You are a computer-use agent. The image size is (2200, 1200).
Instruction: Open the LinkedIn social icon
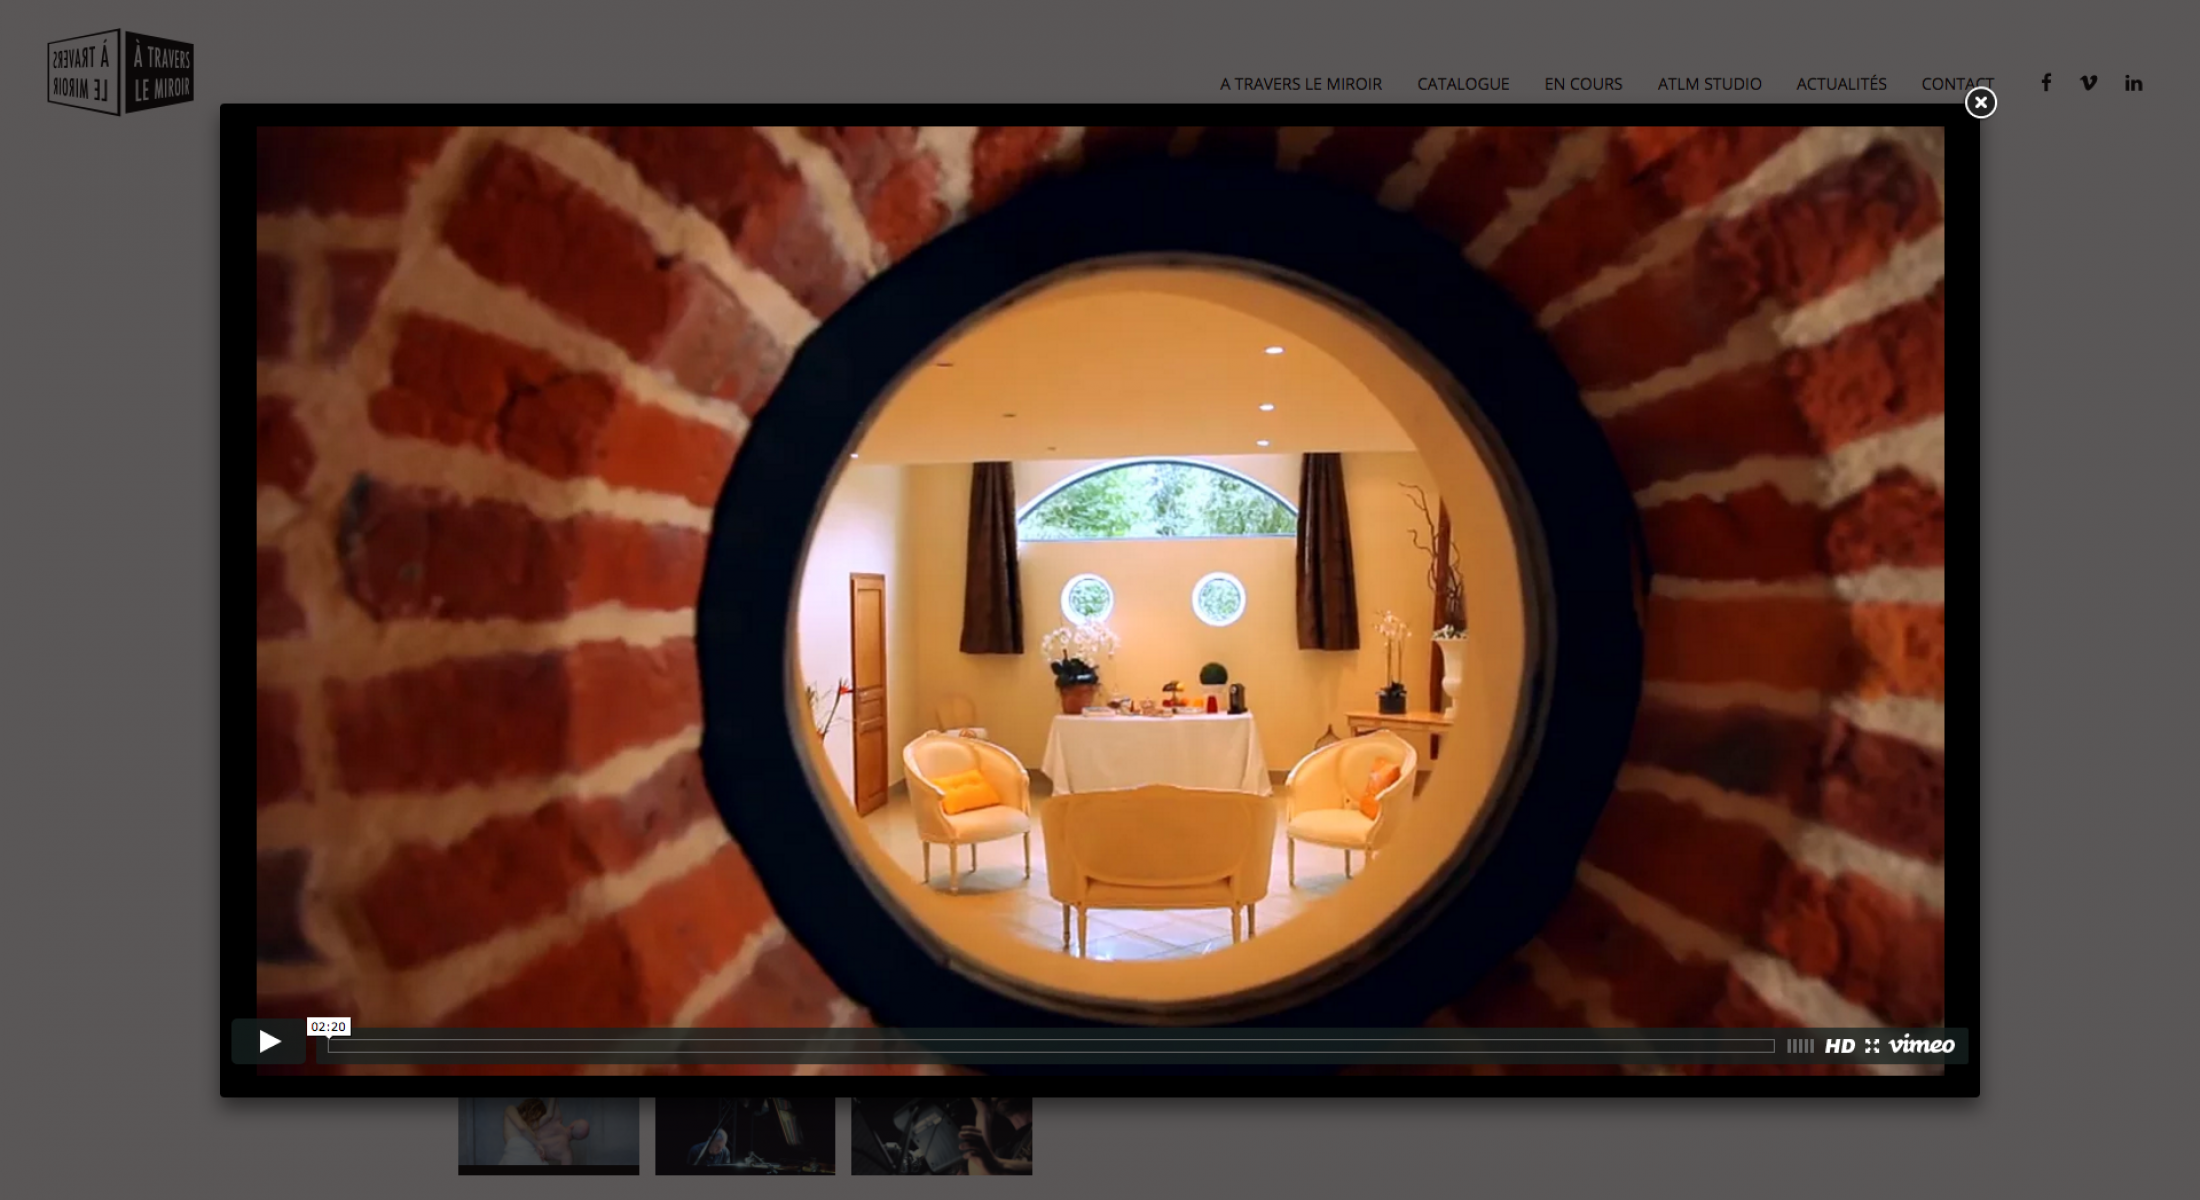pos(2133,83)
